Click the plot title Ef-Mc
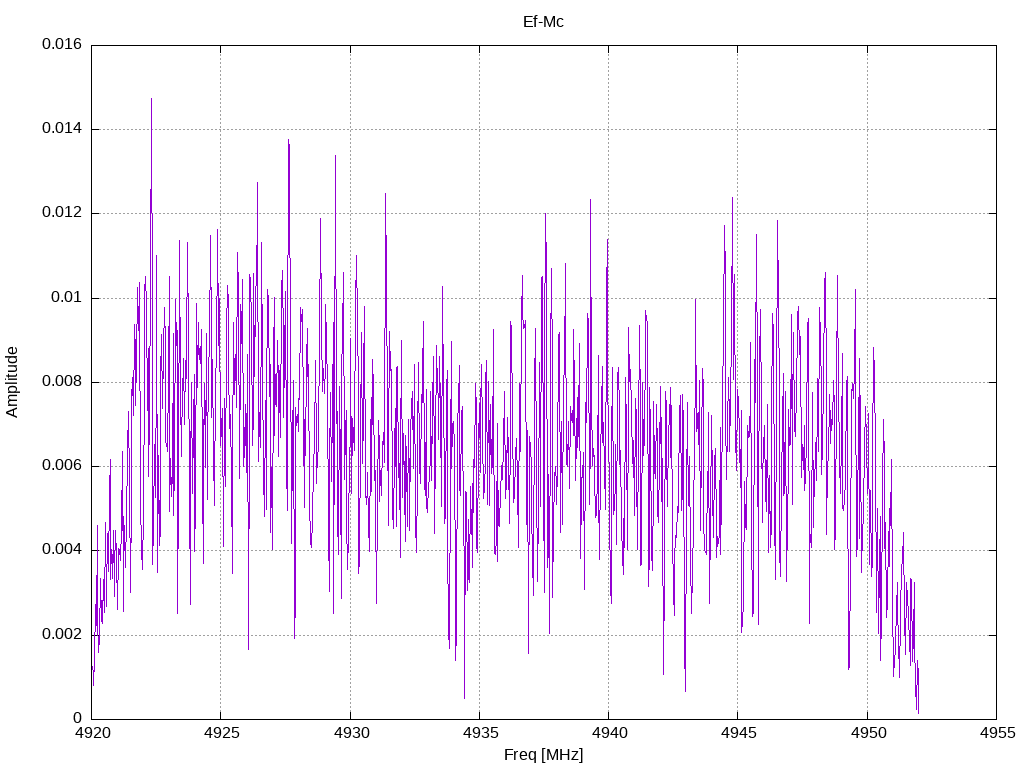This screenshot has width=1024, height=768. (x=543, y=22)
